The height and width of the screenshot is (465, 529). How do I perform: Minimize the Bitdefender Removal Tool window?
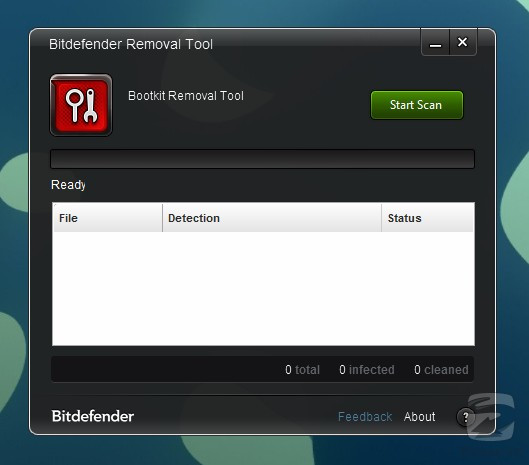(435, 43)
